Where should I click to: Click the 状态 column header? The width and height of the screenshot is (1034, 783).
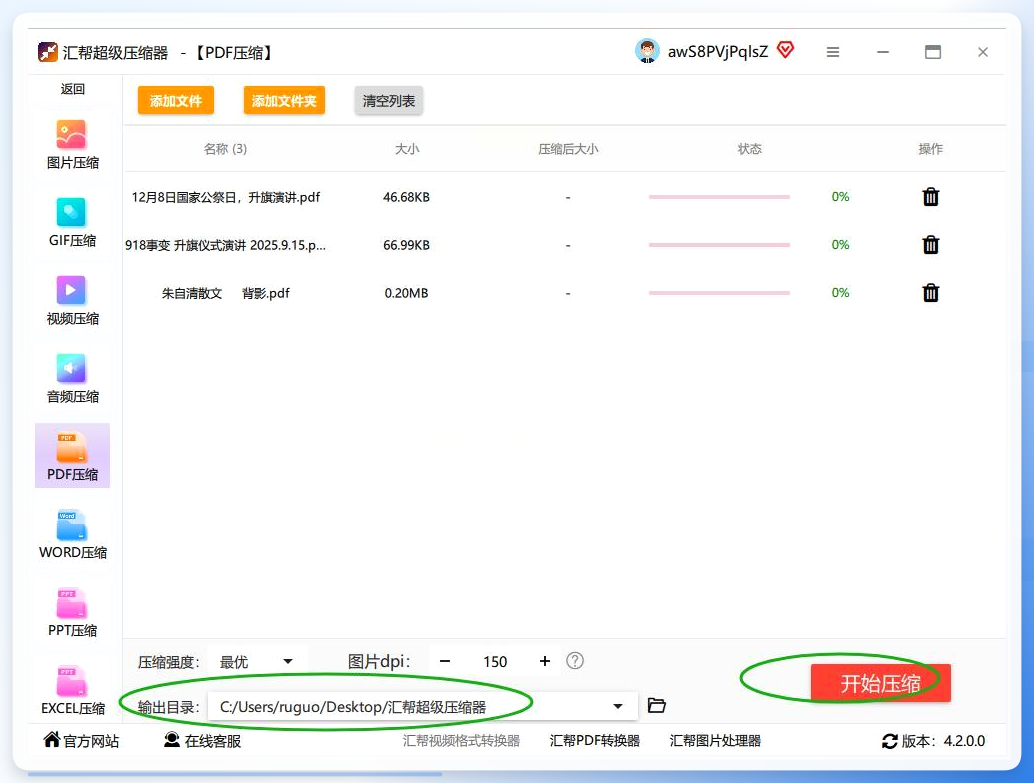pos(749,149)
